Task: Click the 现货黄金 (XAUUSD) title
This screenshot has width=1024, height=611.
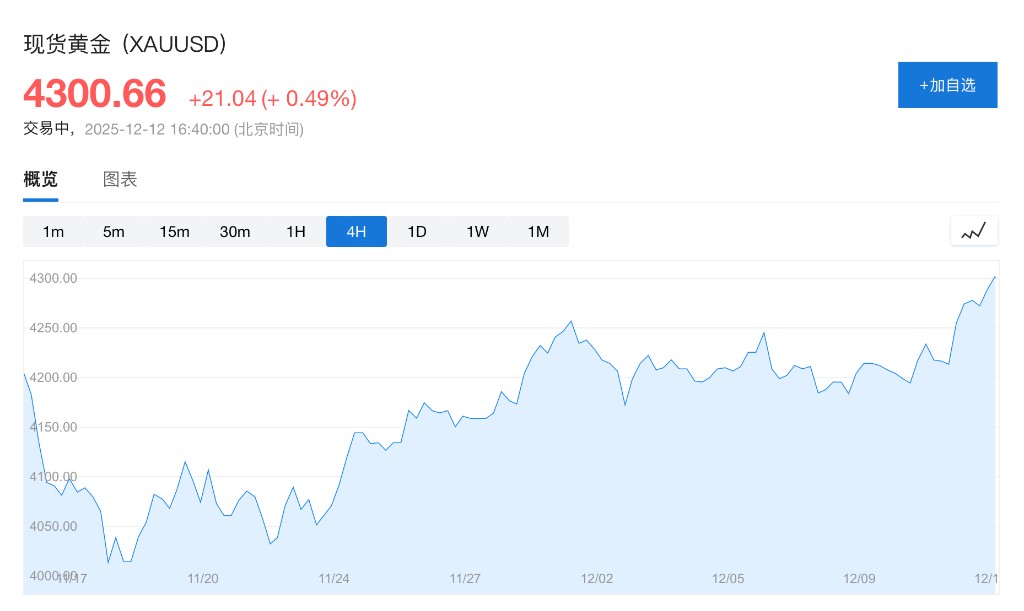Action: (125, 44)
